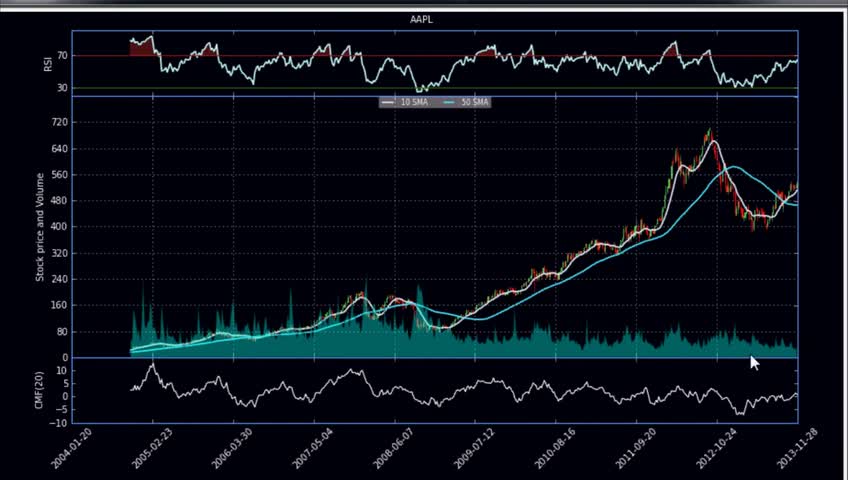Screen dimensions: 848x480
Task: Click the 560 price tick label
Action: (x=60, y=175)
